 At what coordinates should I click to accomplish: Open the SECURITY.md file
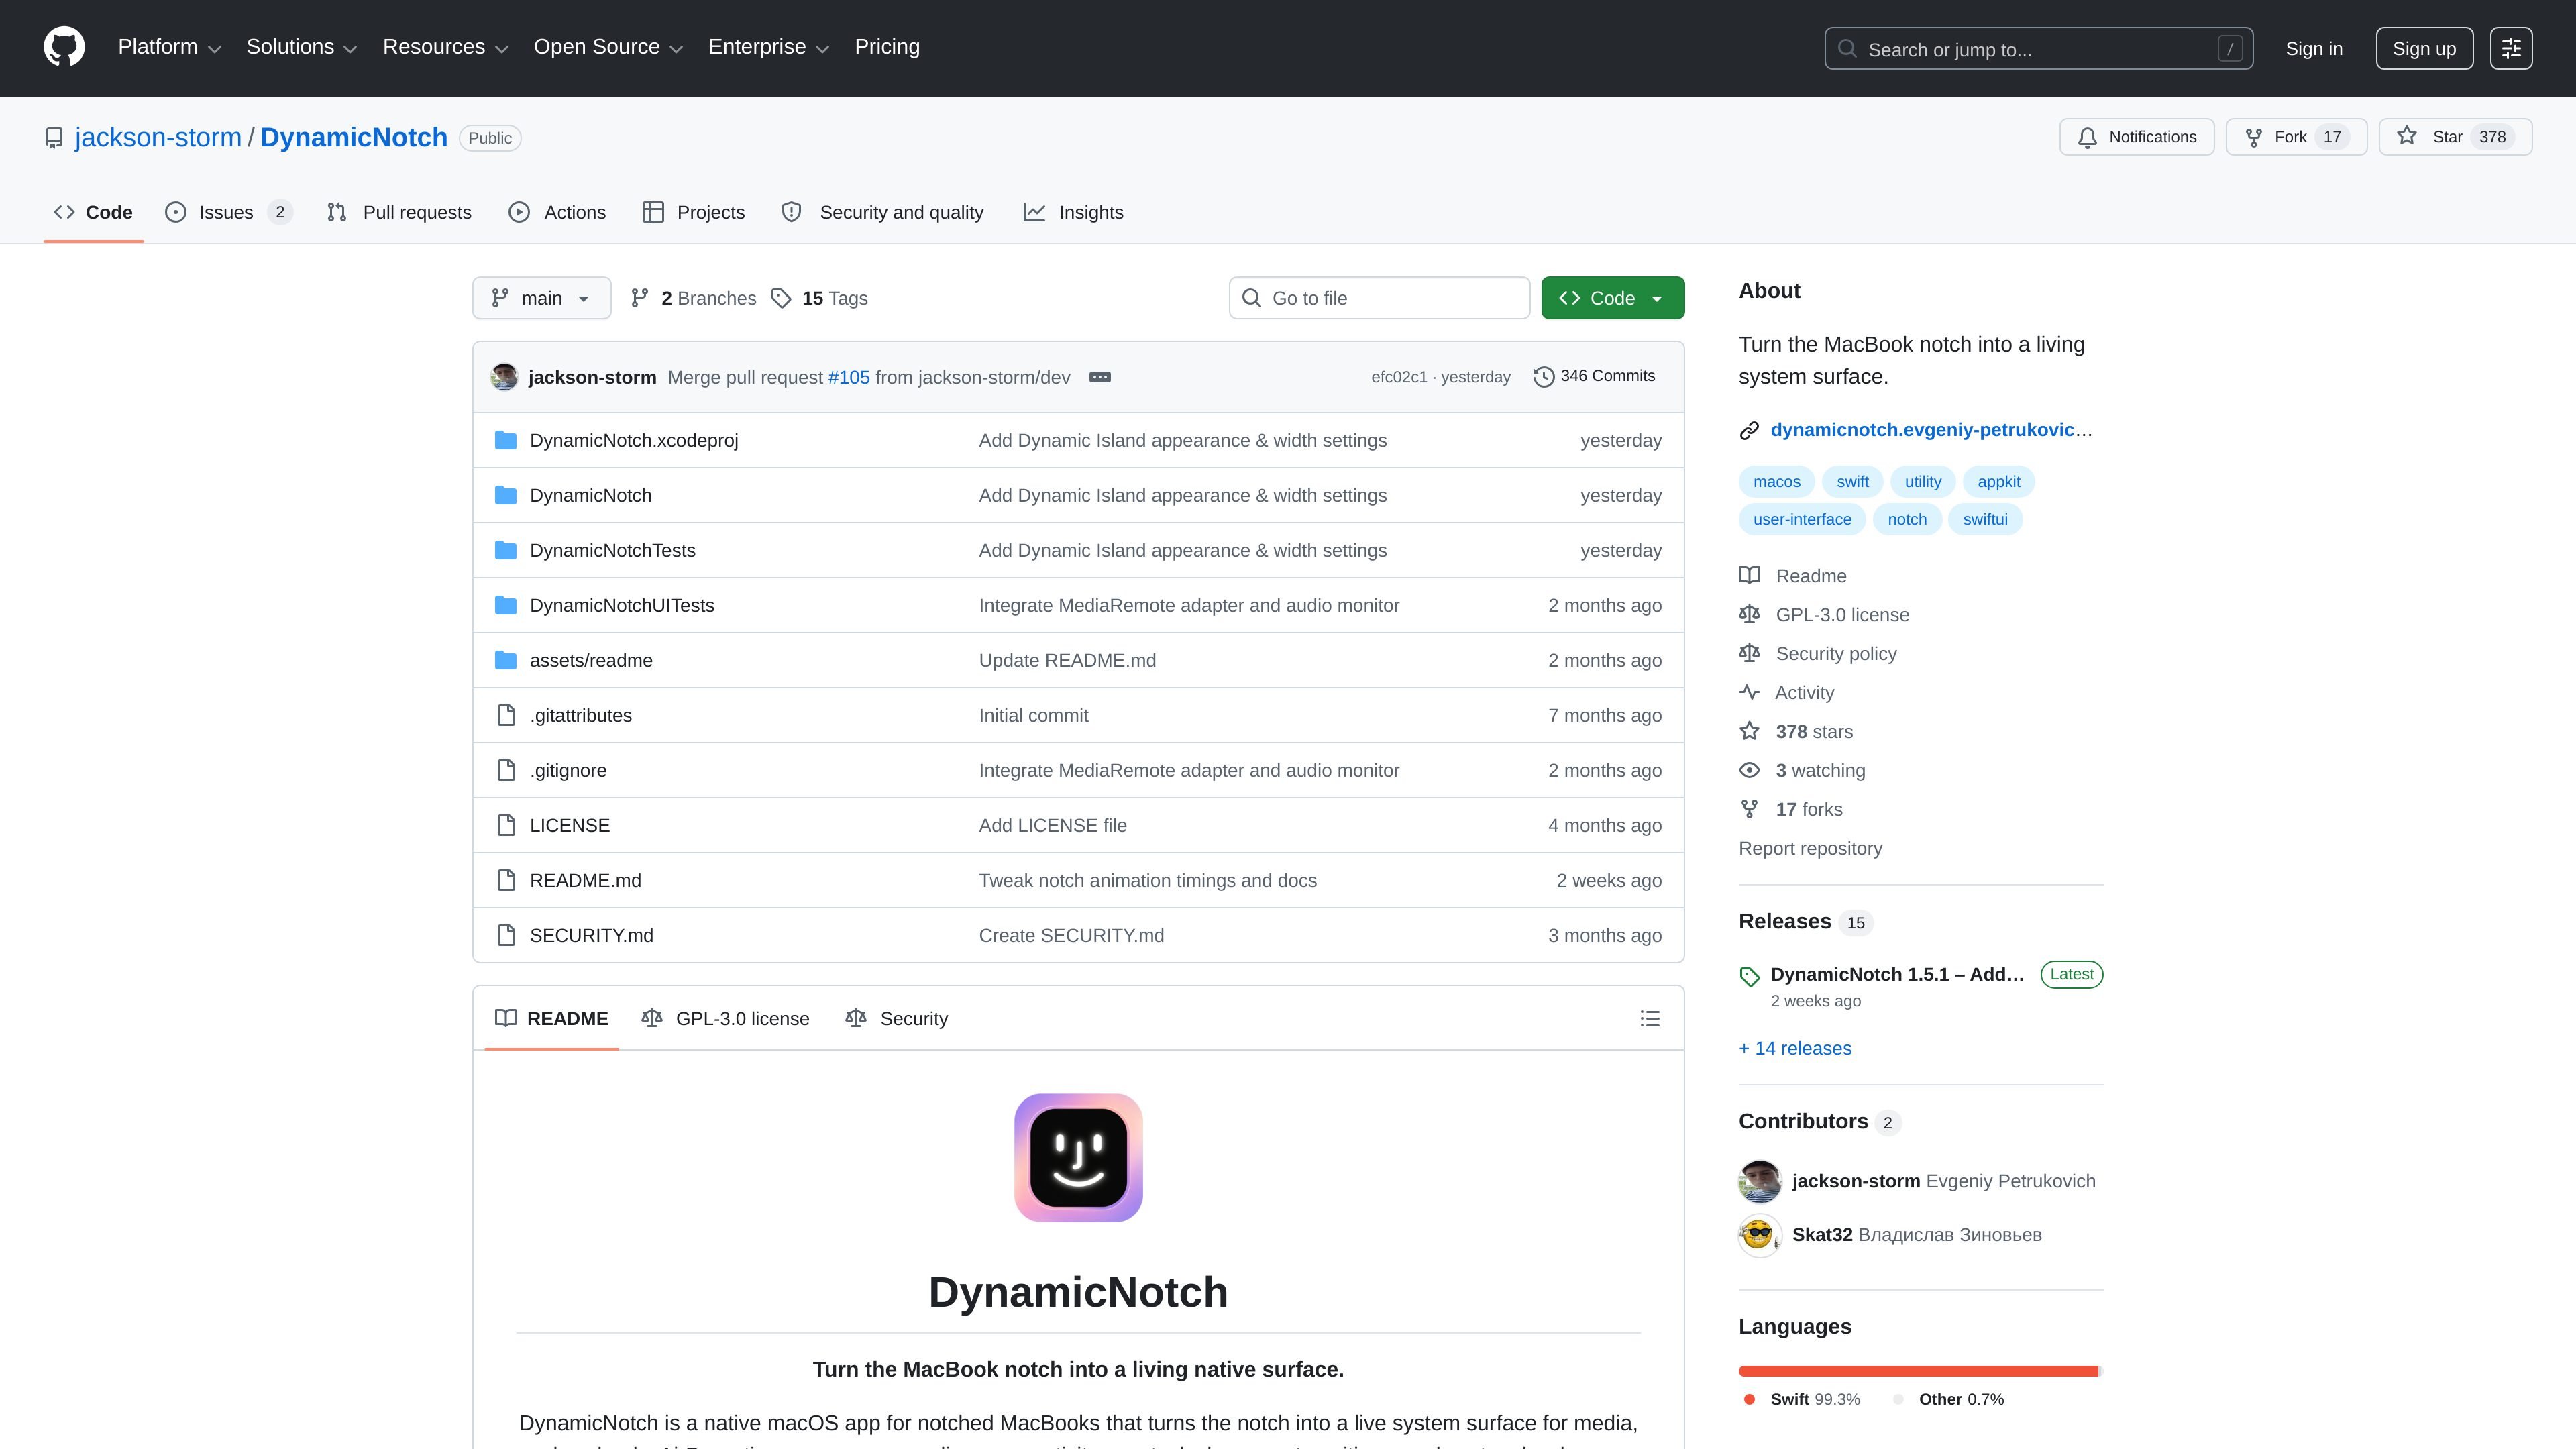click(591, 935)
